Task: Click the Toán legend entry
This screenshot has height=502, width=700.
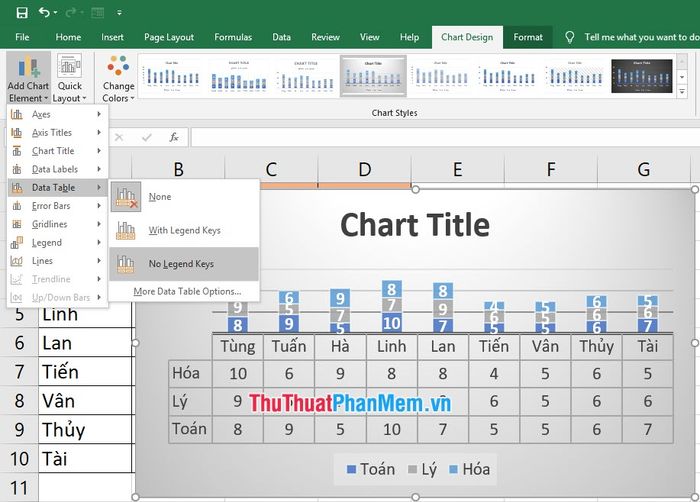Action: point(371,469)
